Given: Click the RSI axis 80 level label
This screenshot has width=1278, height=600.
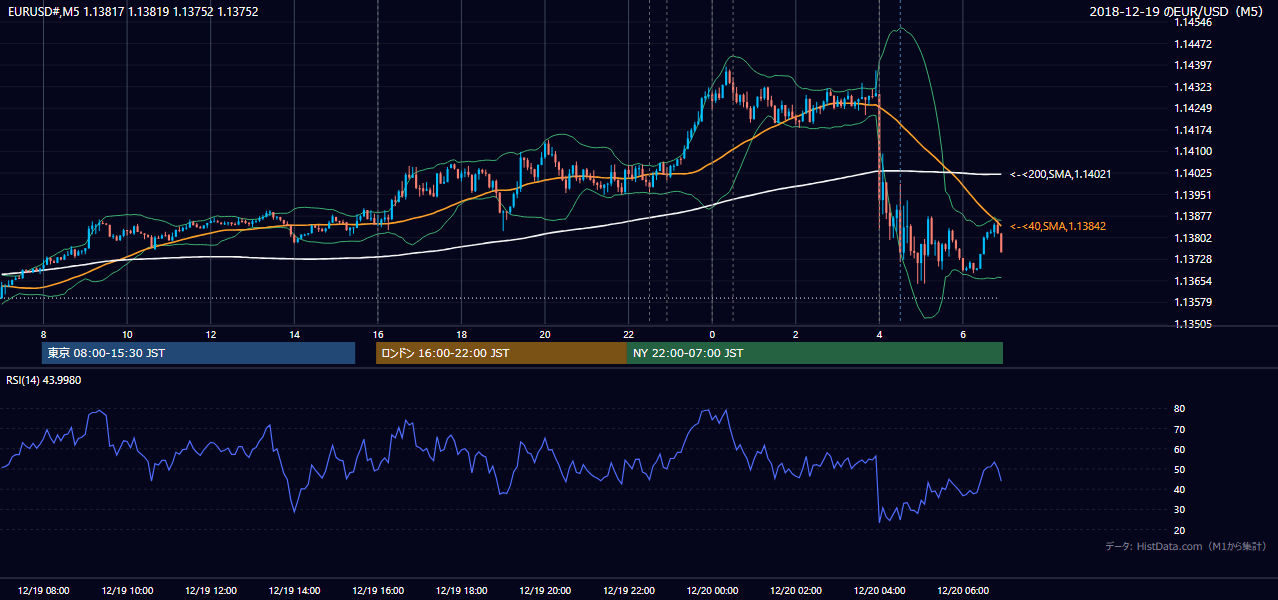Looking at the screenshot, I should point(1180,409).
